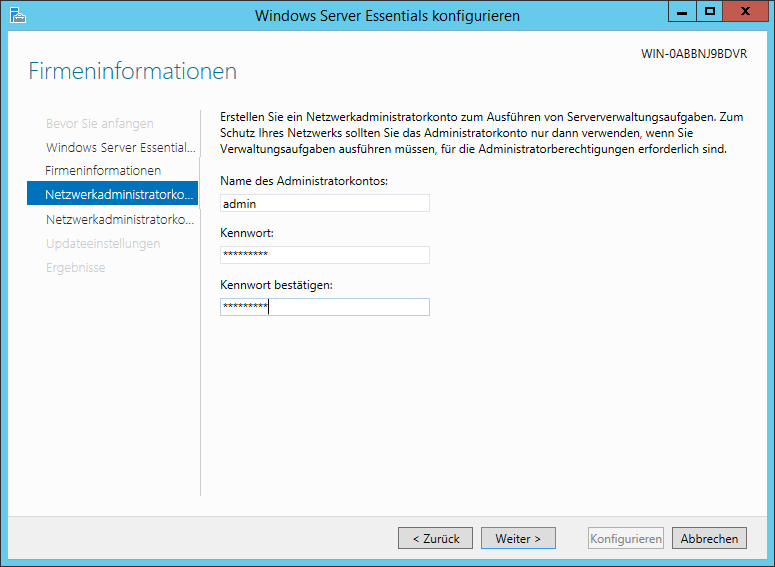Click the 'Kennwort bestätigen:' label
Image resolution: width=775 pixels, height=567 pixels.
276,285
